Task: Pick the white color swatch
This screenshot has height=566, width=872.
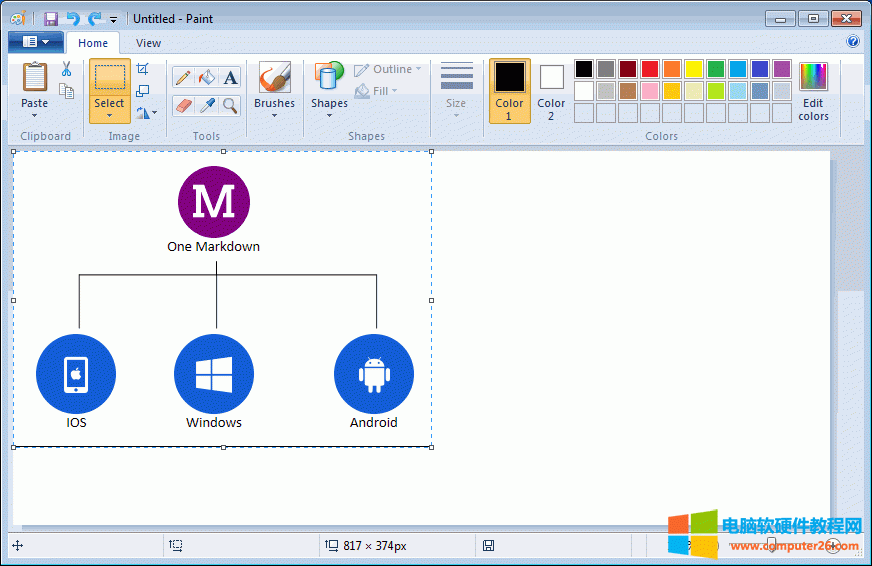Action: point(584,91)
